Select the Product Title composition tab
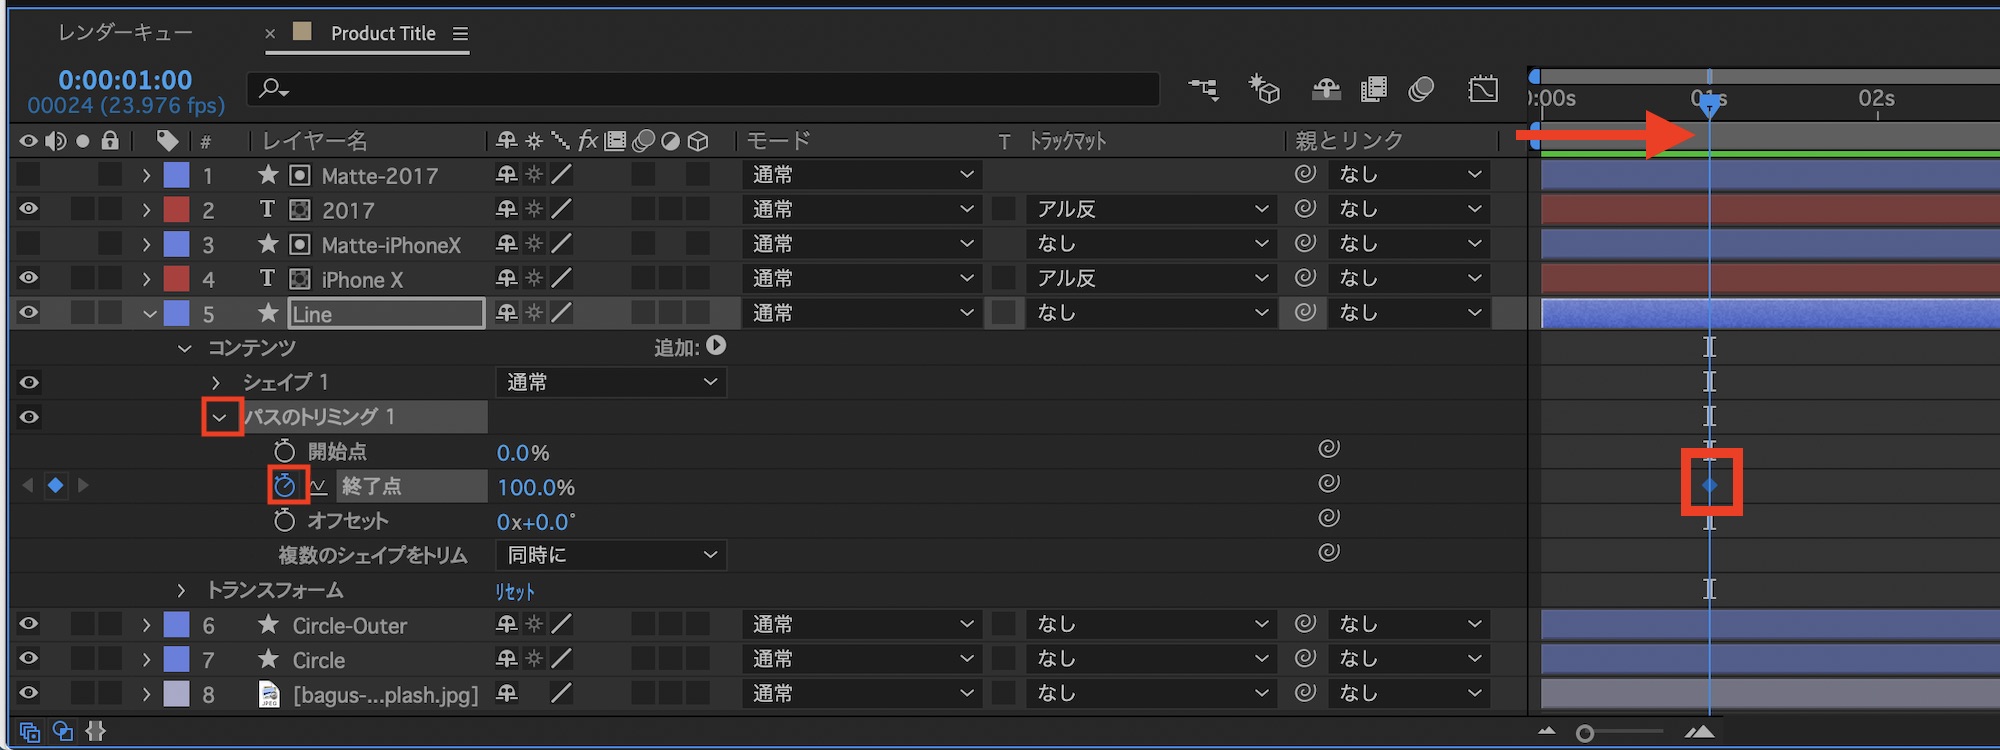The width and height of the screenshot is (2000, 750). pos(383,33)
